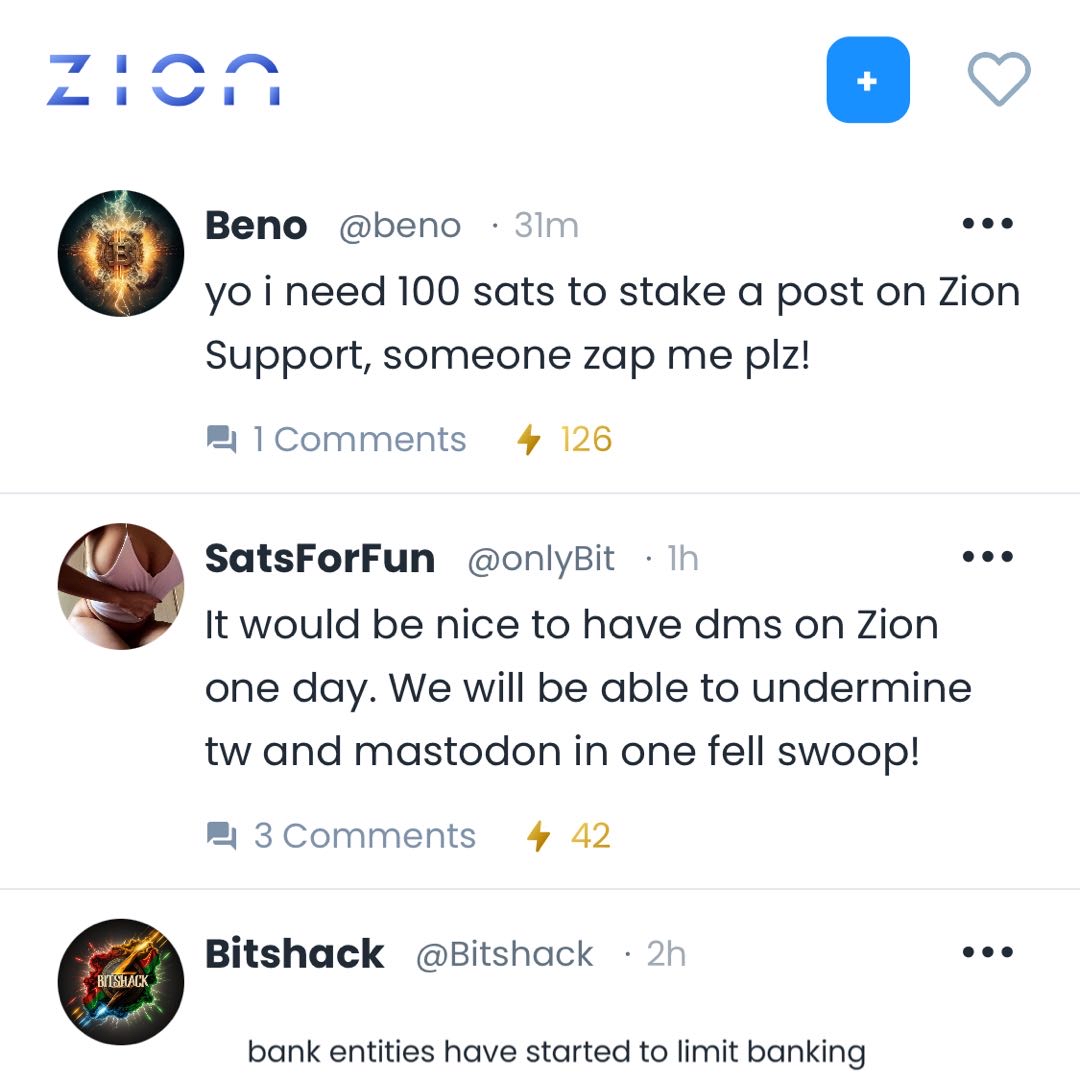Expand the three-dot menu on Bitshack's post

(x=987, y=953)
